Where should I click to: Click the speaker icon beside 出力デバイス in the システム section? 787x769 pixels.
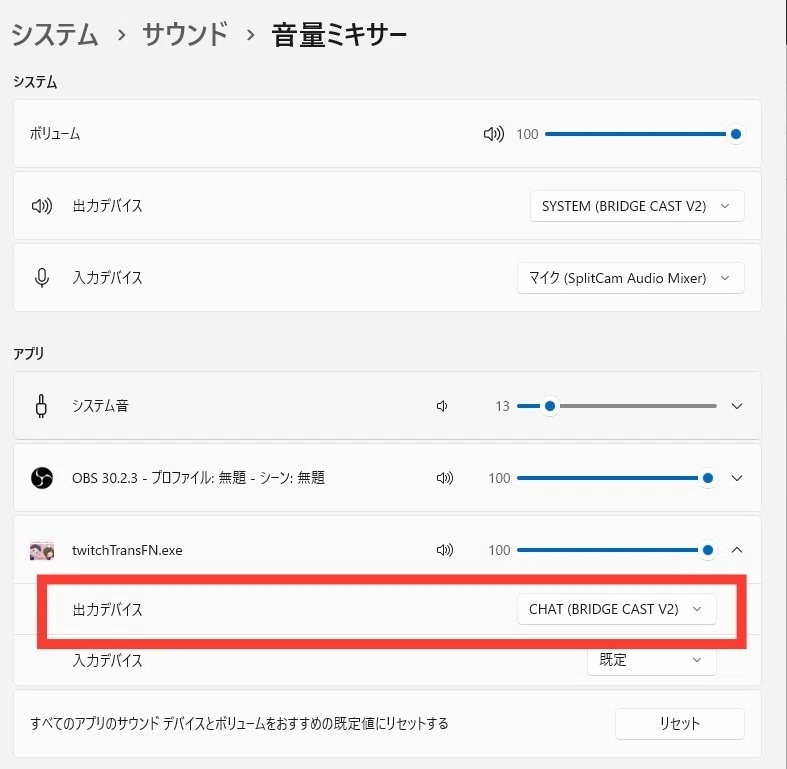coord(42,206)
